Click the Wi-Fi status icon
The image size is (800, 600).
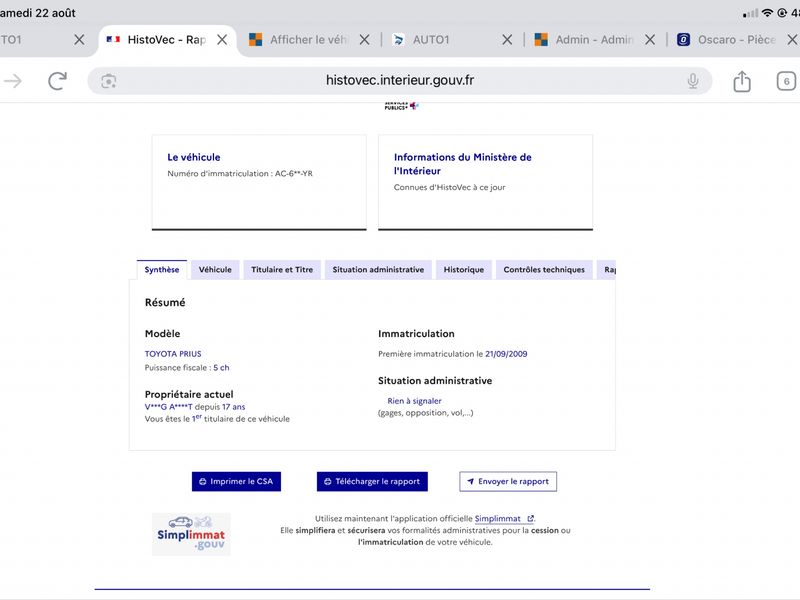coord(767,13)
